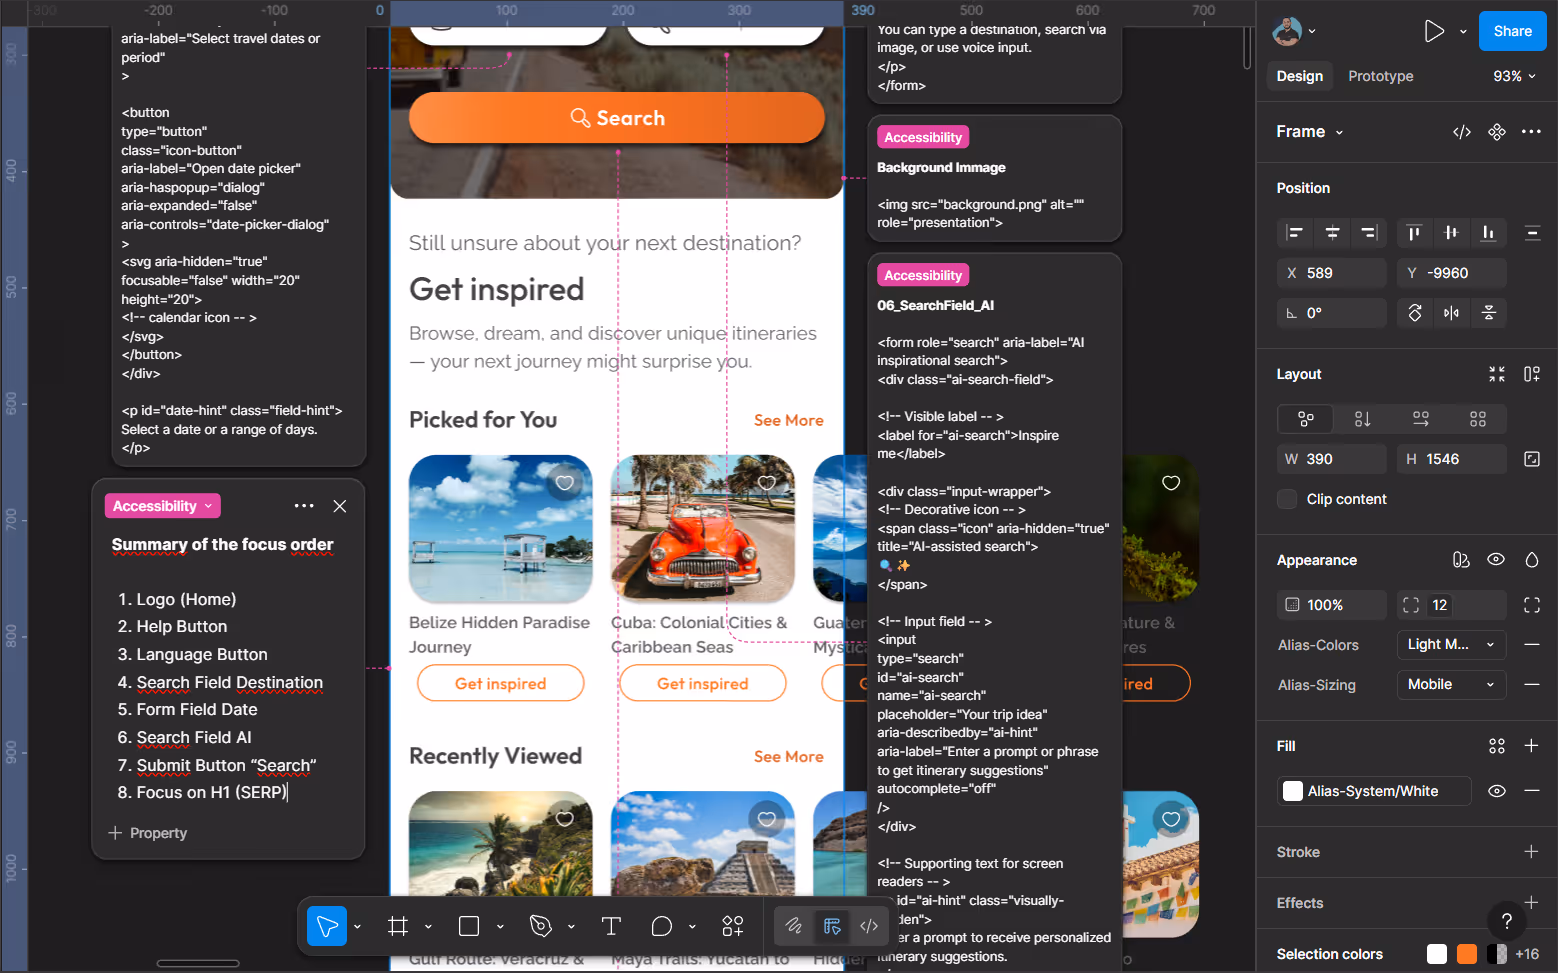Add a Stroke with plus icon

(1531, 852)
